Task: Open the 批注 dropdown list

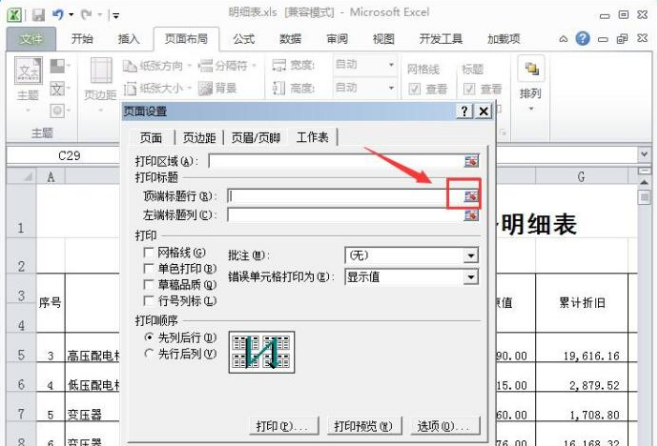Action: click(x=471, y=255)
